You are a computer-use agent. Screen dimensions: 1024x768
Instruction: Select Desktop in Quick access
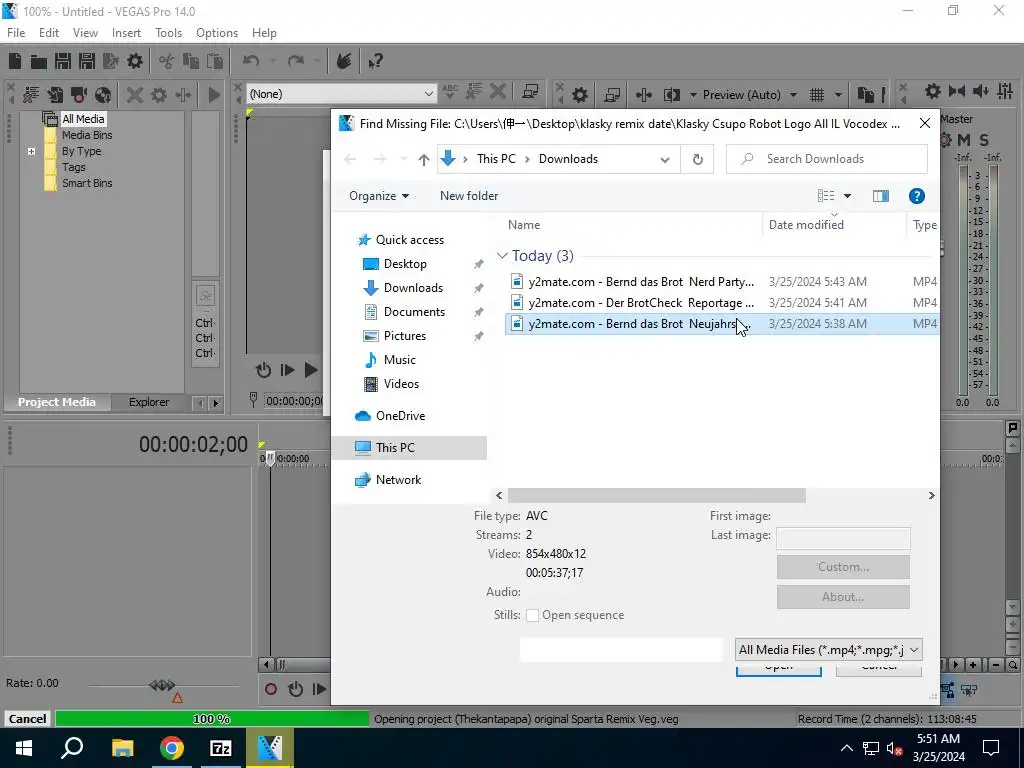coord(405,264)
